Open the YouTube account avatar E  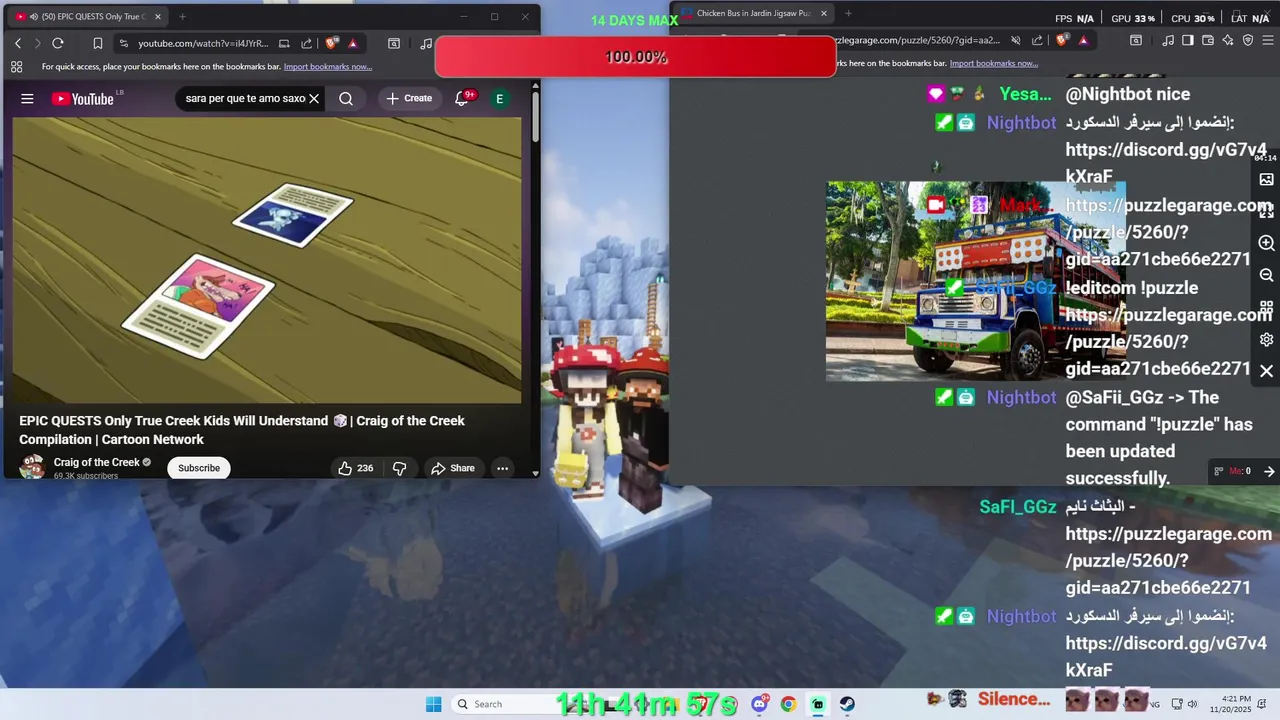point(499,98)
